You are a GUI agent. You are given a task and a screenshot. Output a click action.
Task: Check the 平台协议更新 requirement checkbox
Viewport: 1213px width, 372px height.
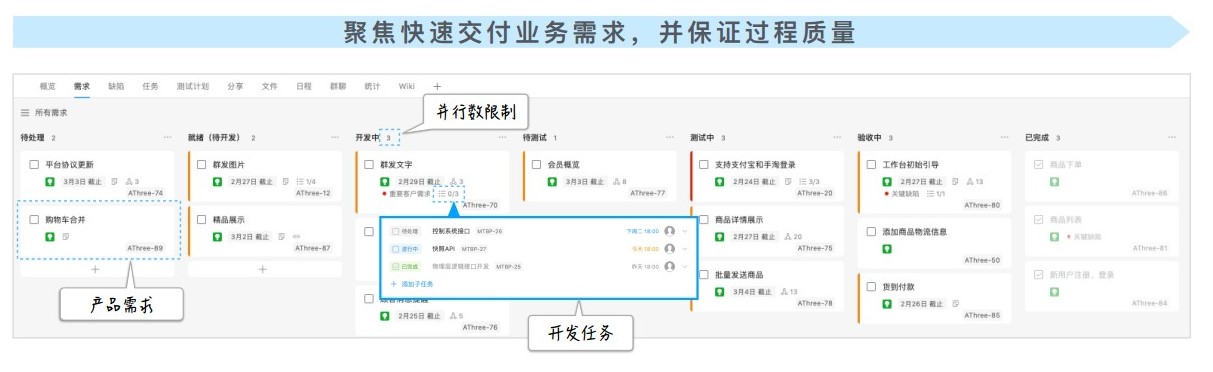tap(34, 164)
